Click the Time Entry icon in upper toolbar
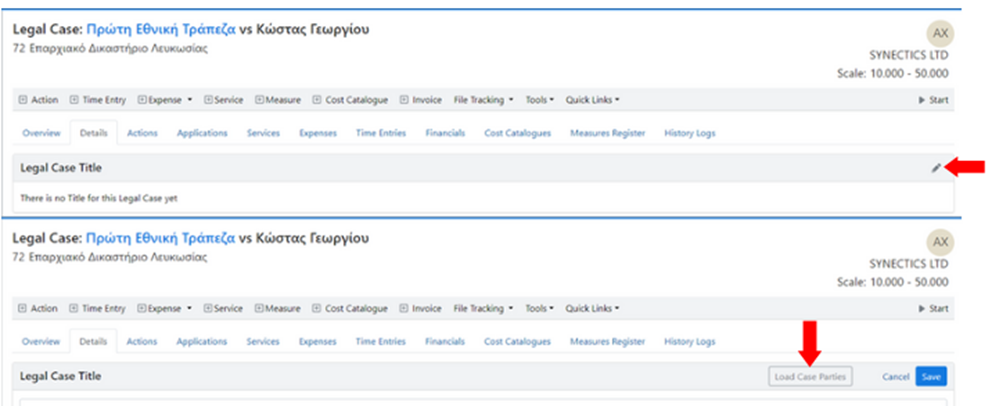 point(74,100)
